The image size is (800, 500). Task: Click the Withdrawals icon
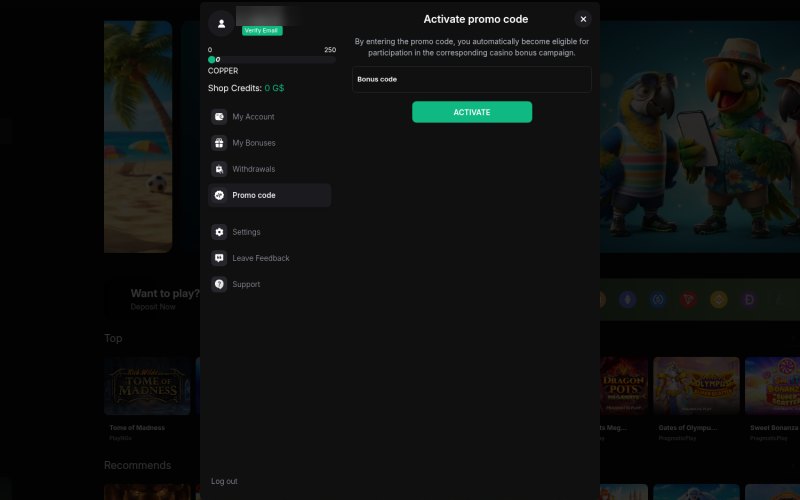coord(219,169)
